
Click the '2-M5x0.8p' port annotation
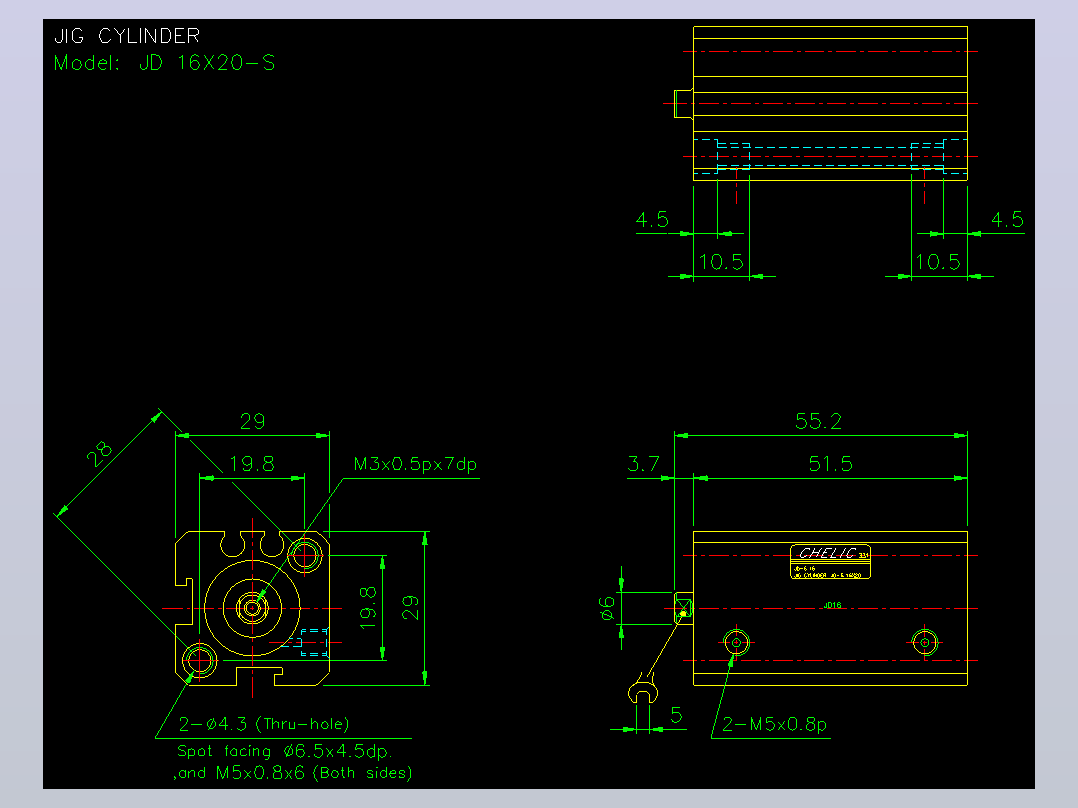coord(774,724)
